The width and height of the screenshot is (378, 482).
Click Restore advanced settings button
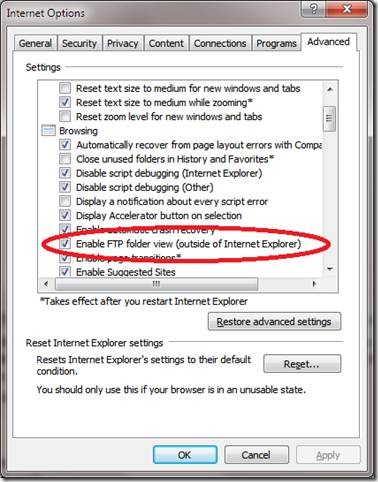[x=274, y=322]
